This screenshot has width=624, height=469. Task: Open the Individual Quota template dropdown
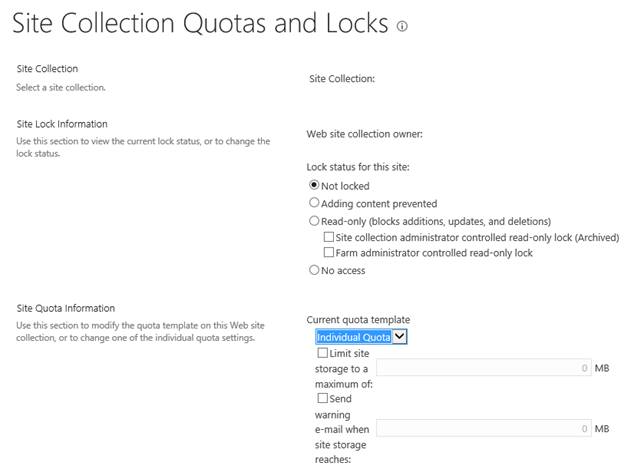pos(361,337)
